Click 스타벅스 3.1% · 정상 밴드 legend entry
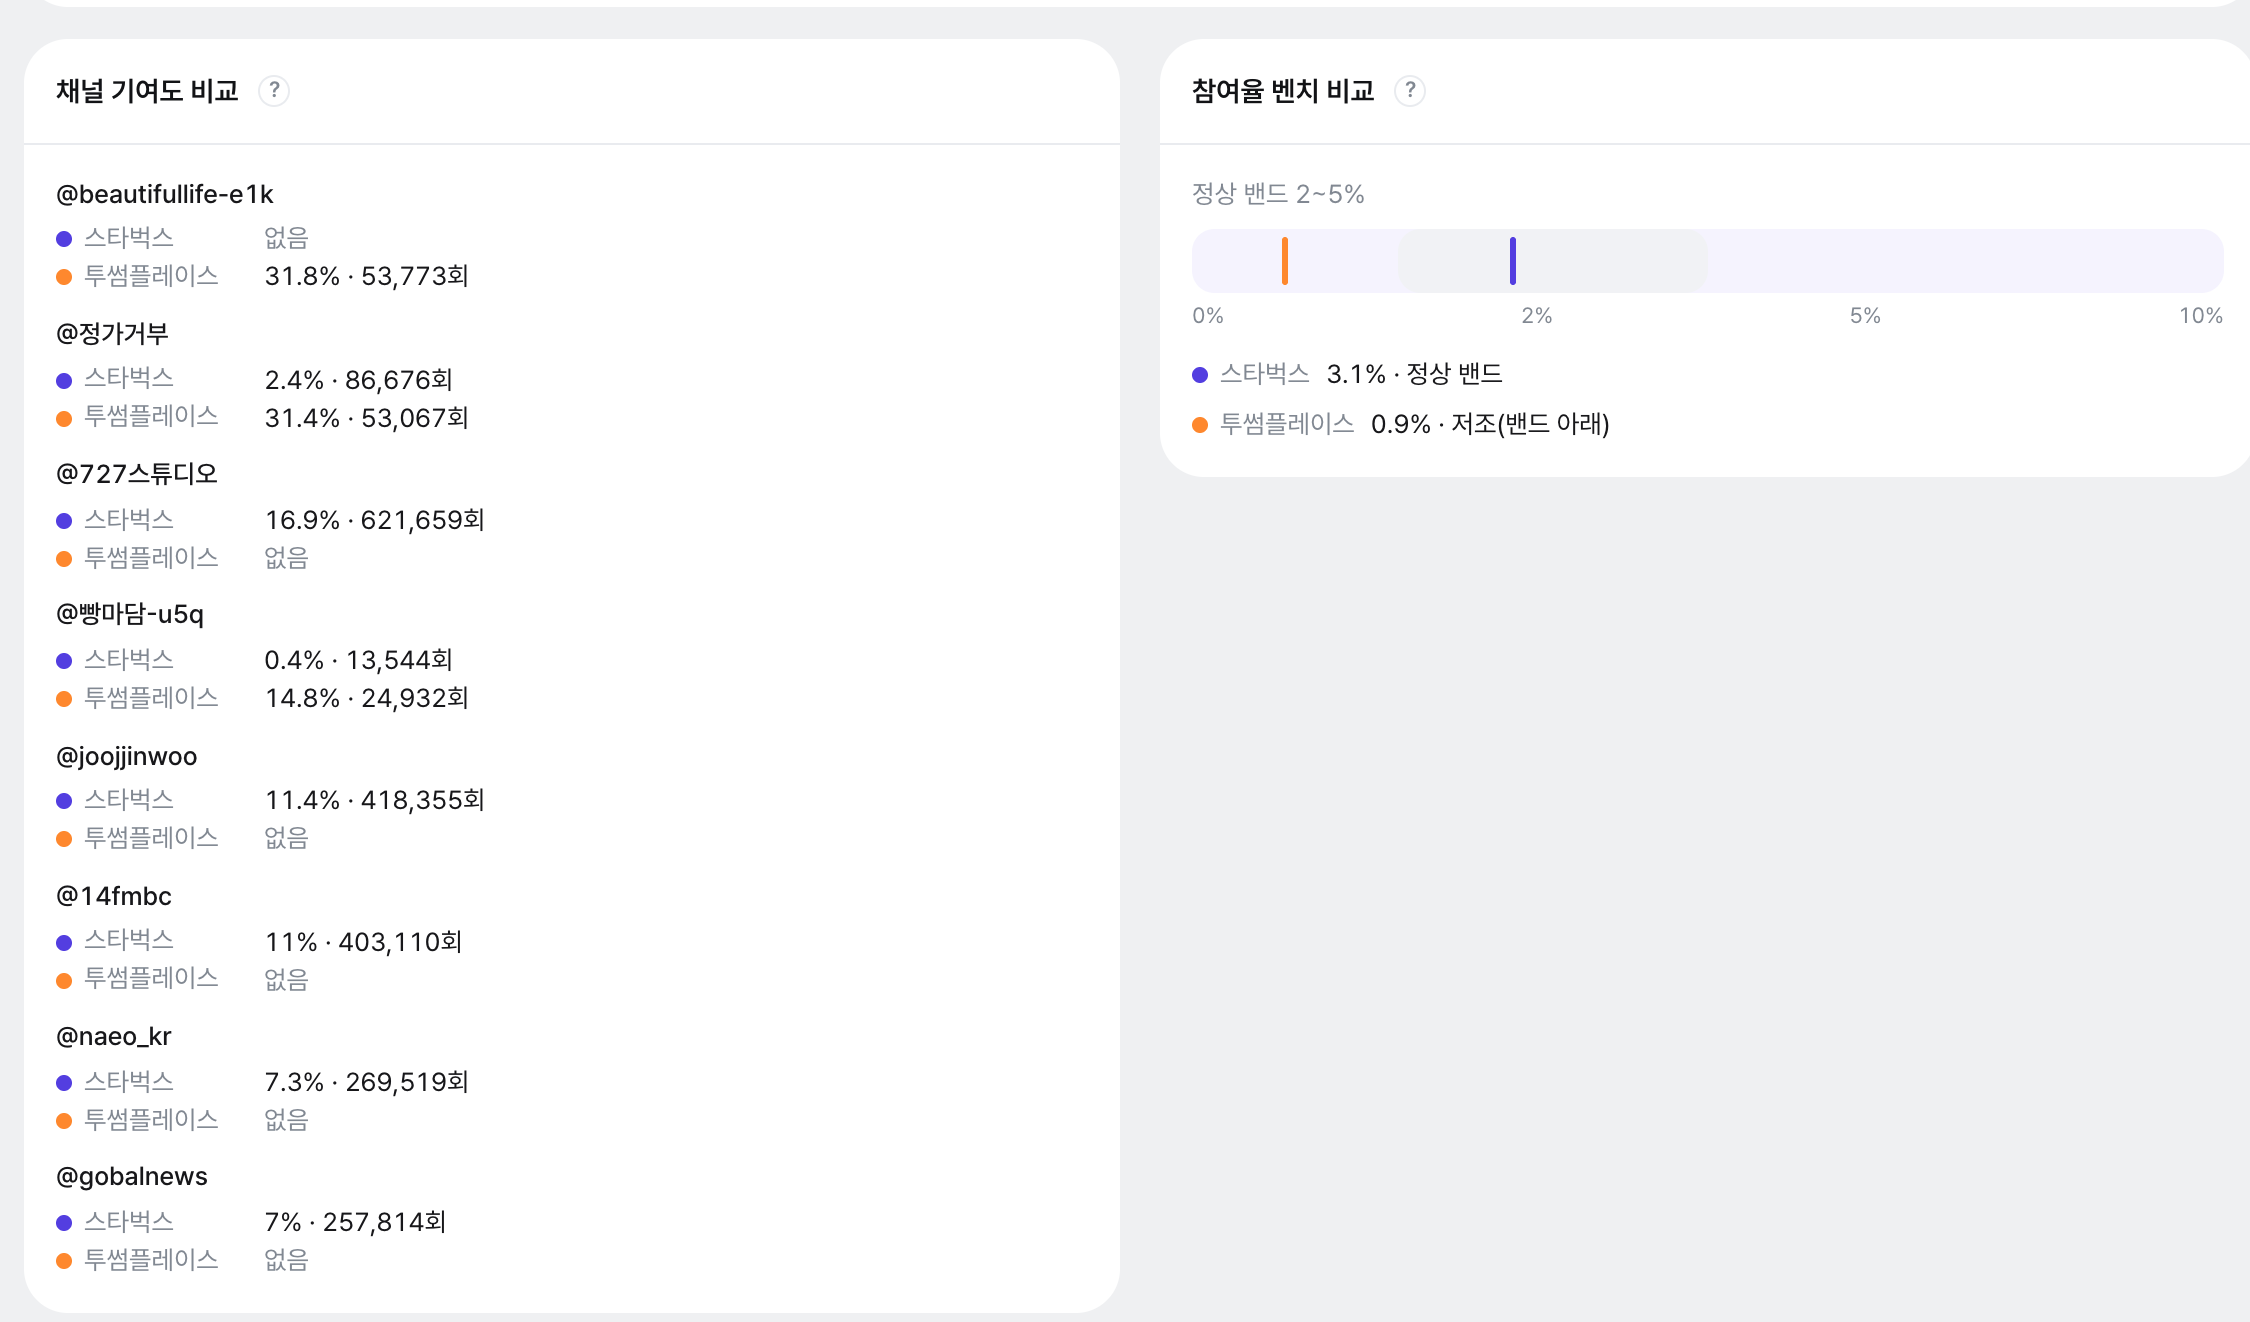 point(1347,374)
